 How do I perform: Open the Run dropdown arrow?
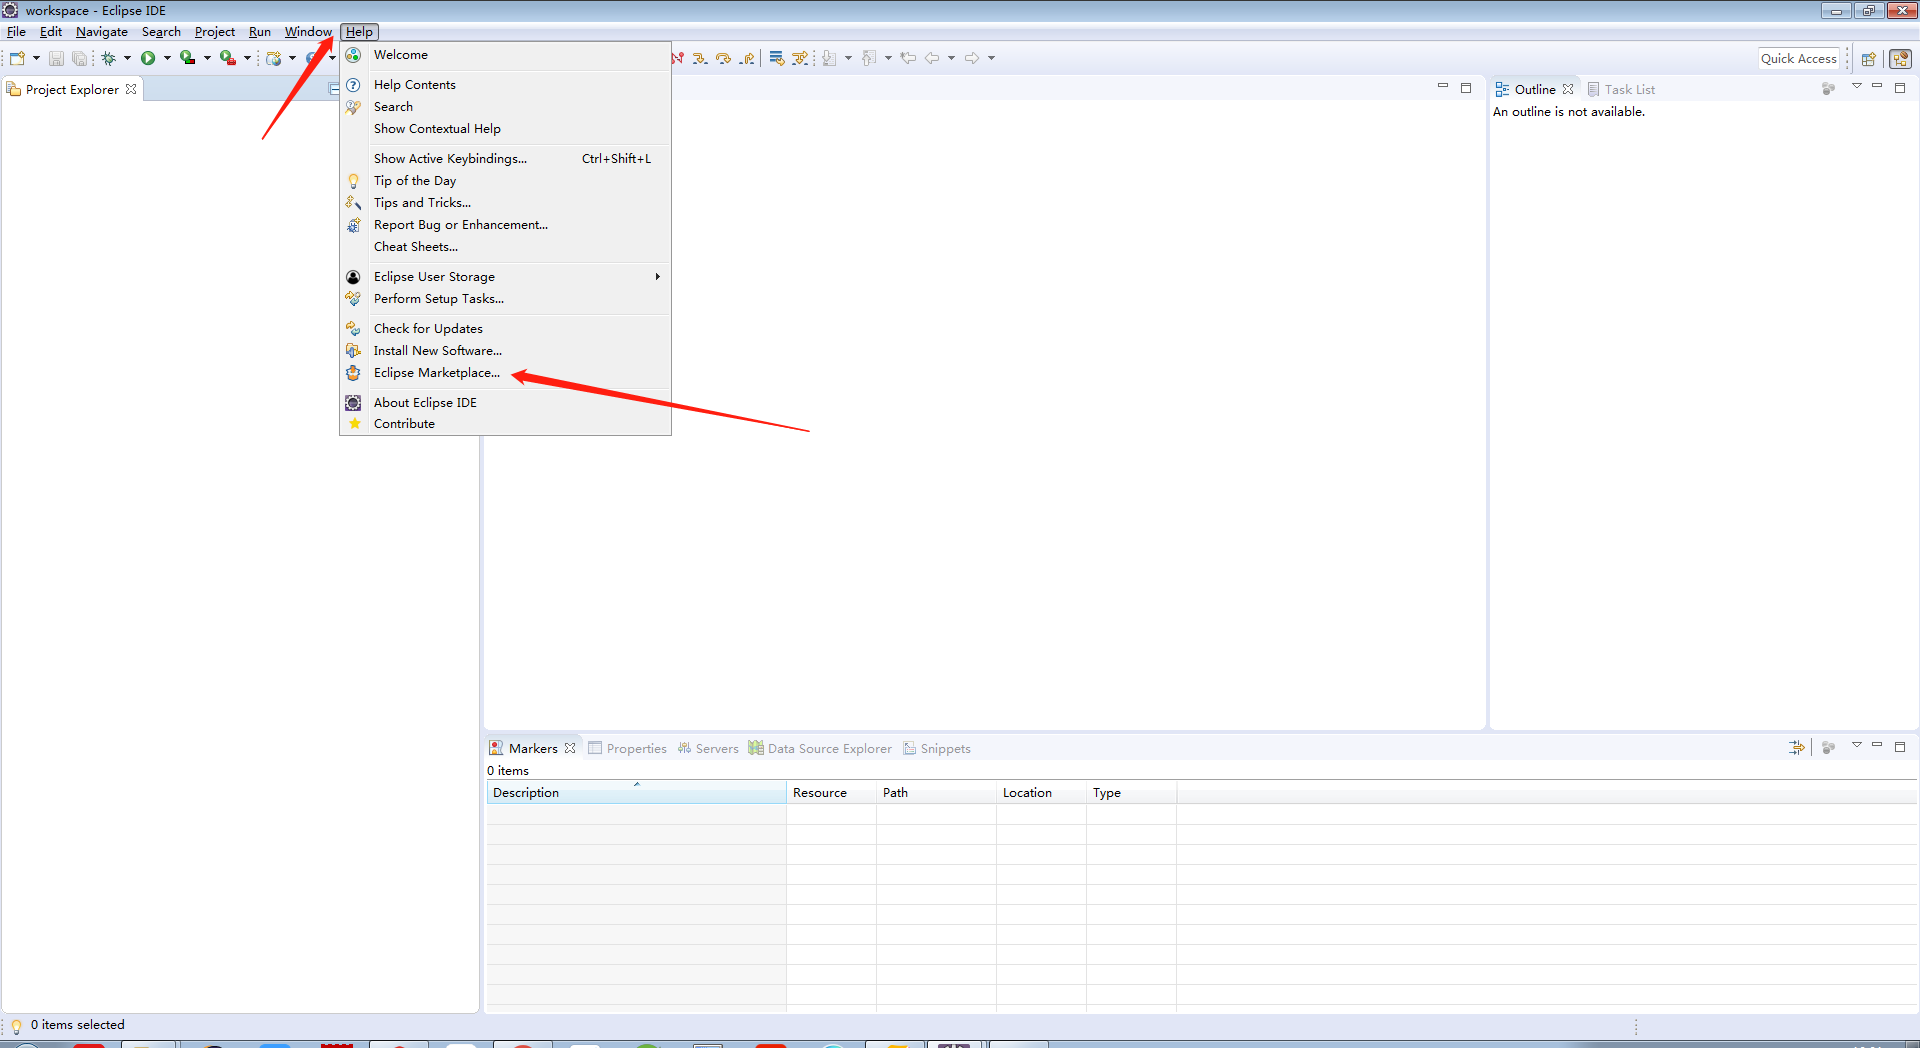(167, 58)
